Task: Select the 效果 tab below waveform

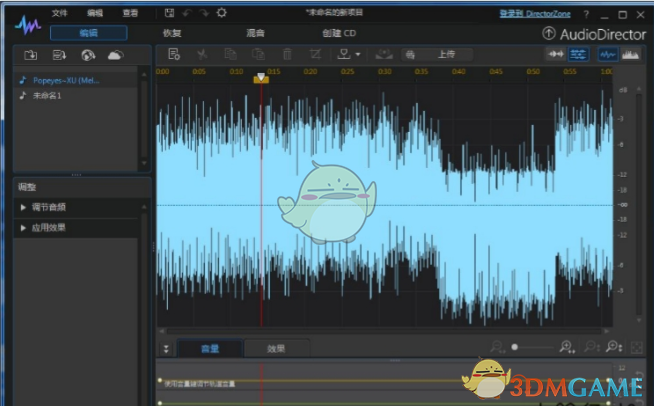Action: [276, 348]
